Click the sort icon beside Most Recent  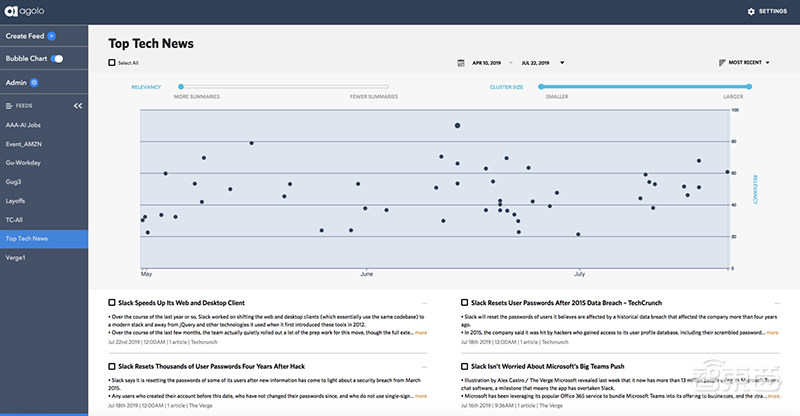[722, 62]
